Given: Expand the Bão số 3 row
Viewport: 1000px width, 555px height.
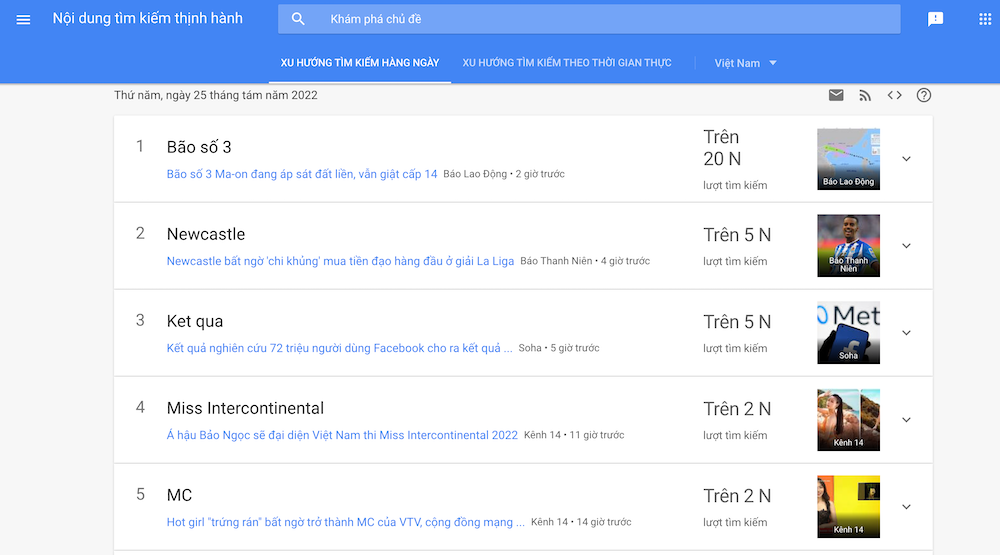Looking at the screenshot, I should point(906,159).
